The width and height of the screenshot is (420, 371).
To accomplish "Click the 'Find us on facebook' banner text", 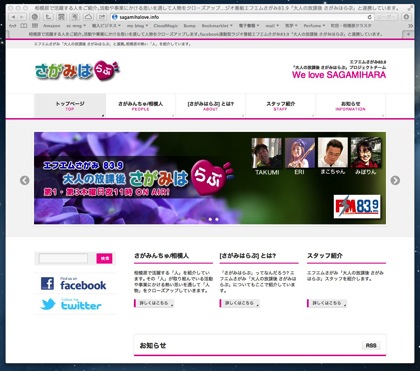I will point(83,283).
